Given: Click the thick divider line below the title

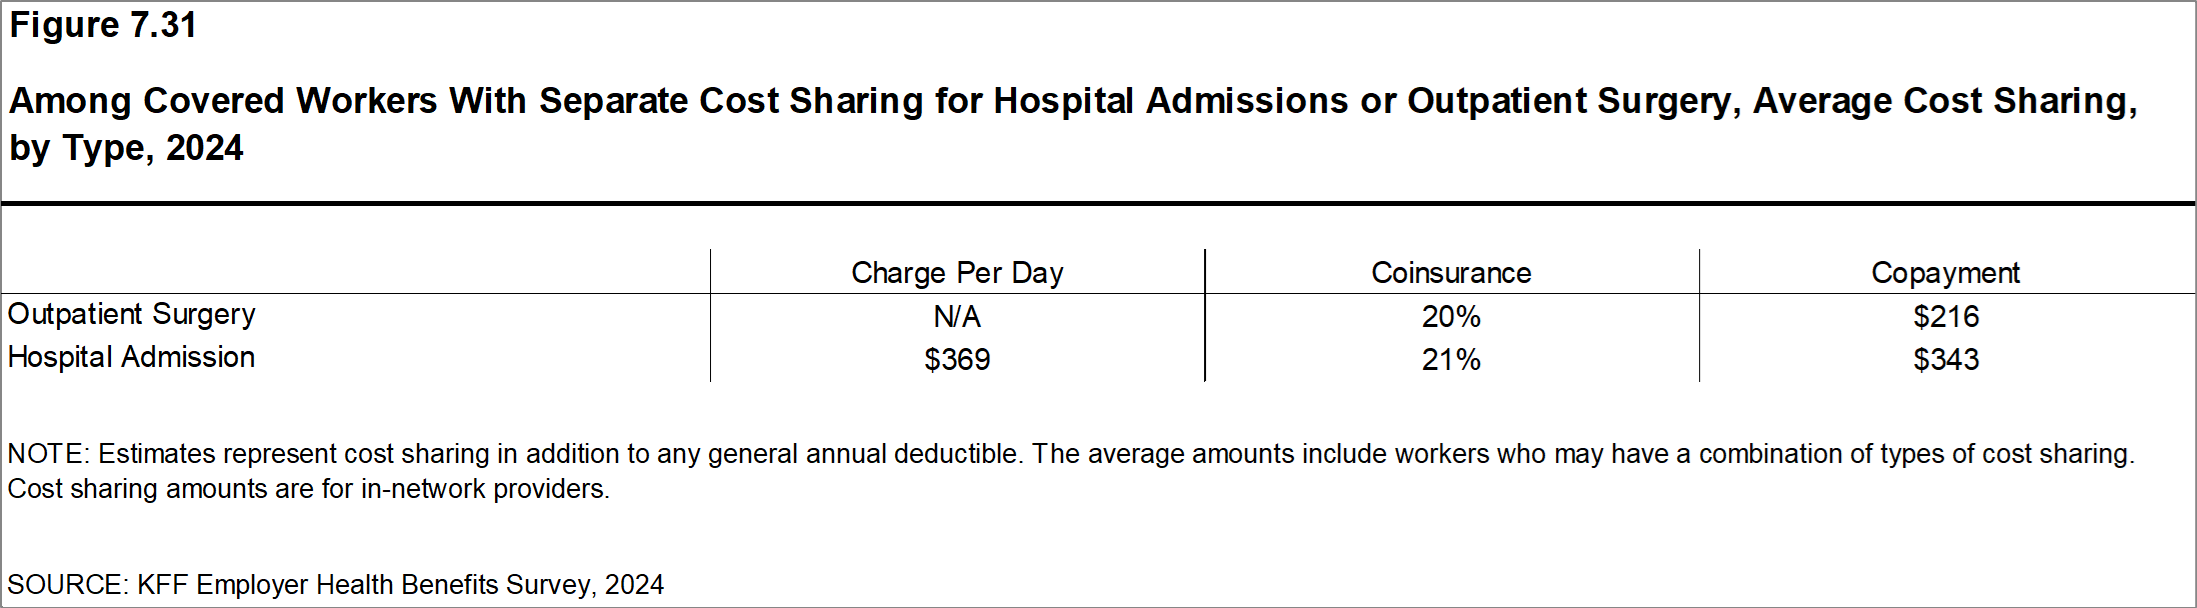Looking at the screenshot, I should (1098, 204).
